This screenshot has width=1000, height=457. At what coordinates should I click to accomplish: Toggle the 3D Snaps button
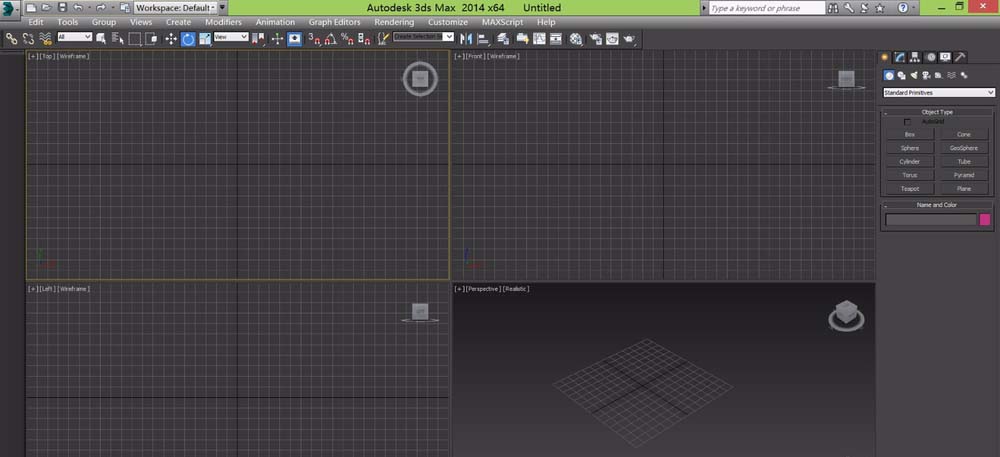[x=313, y=39]
